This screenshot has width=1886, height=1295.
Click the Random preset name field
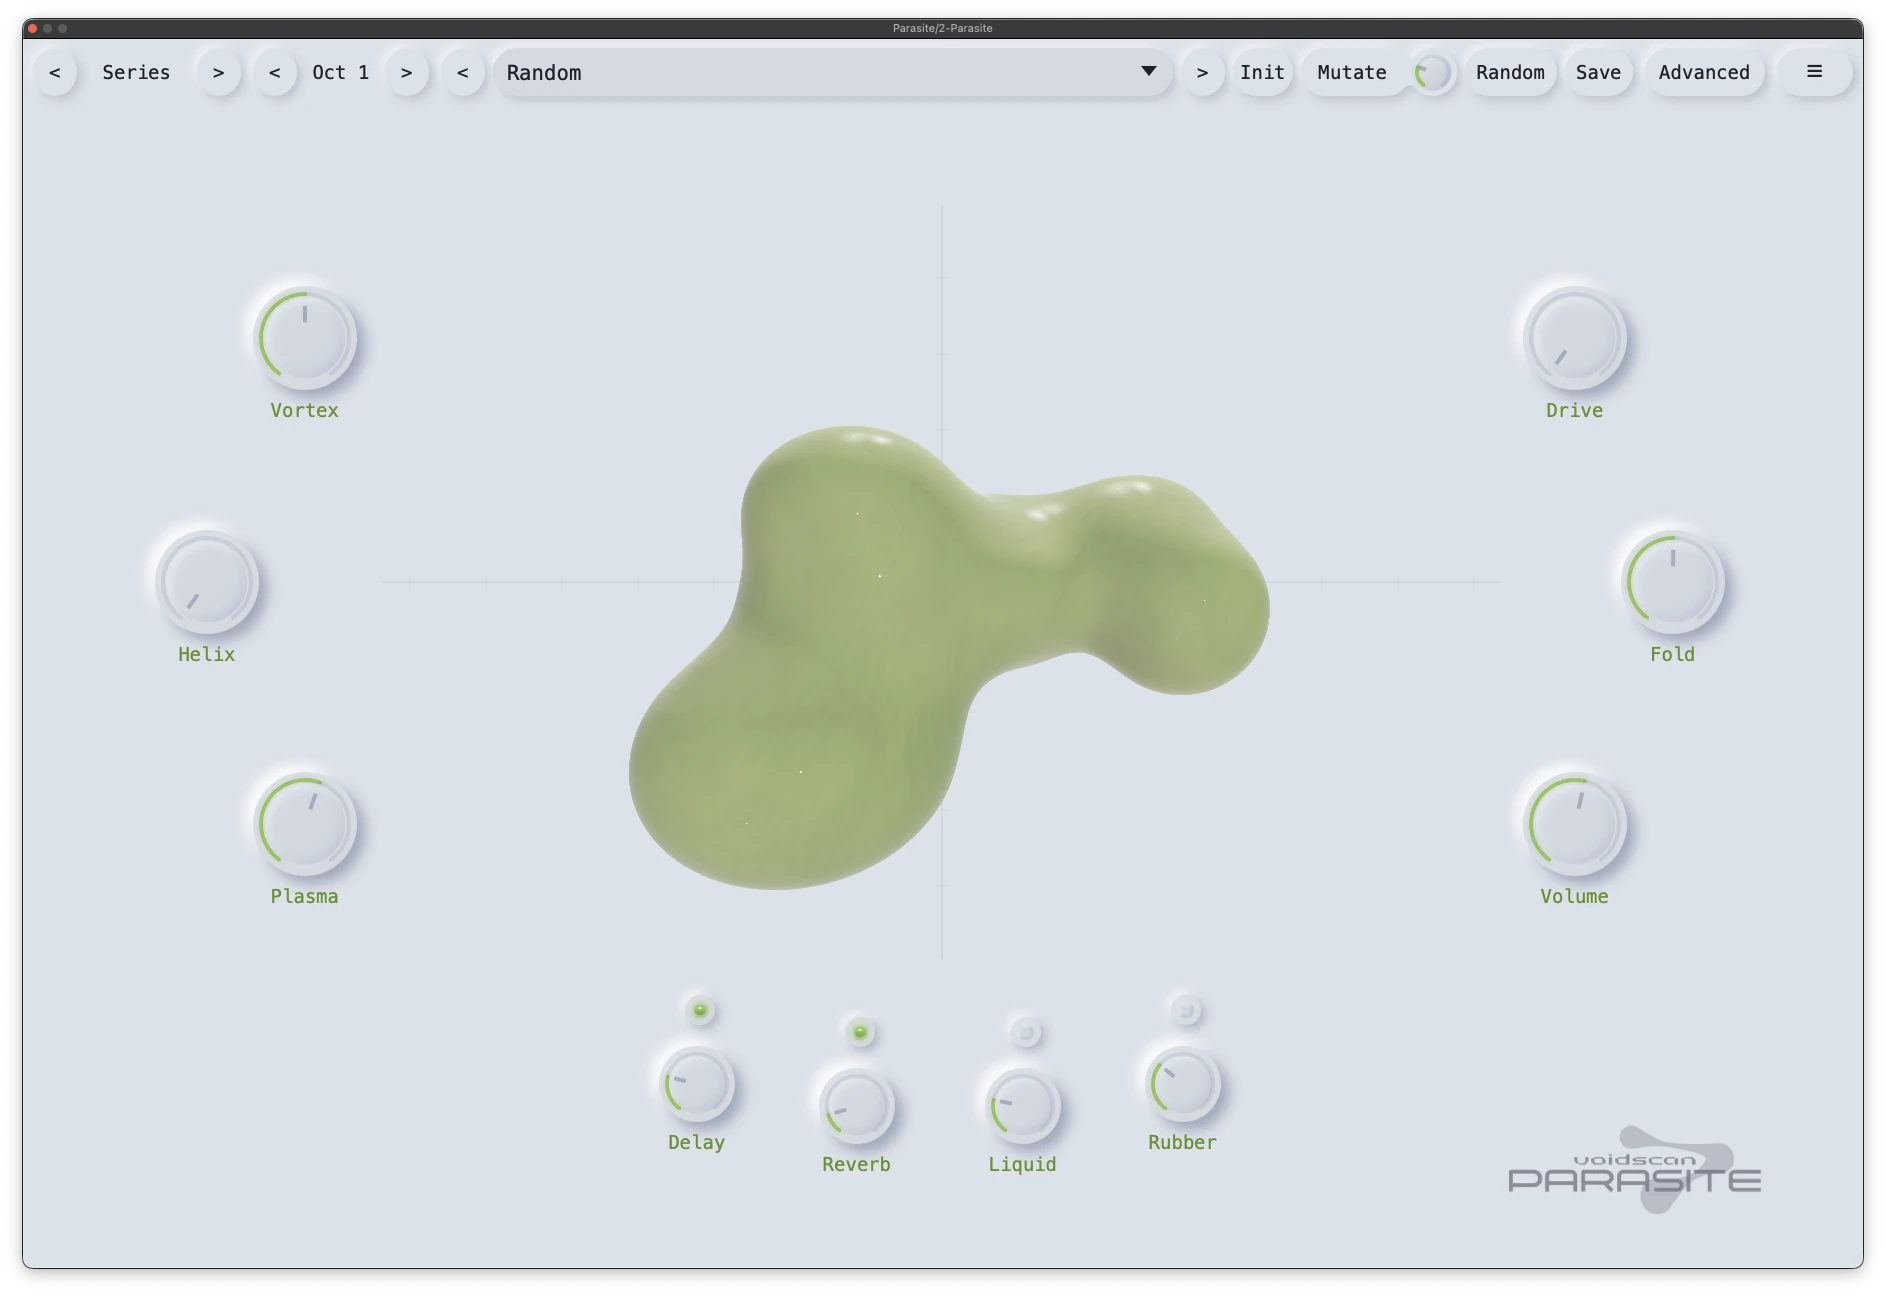click(x=832, y=73)
